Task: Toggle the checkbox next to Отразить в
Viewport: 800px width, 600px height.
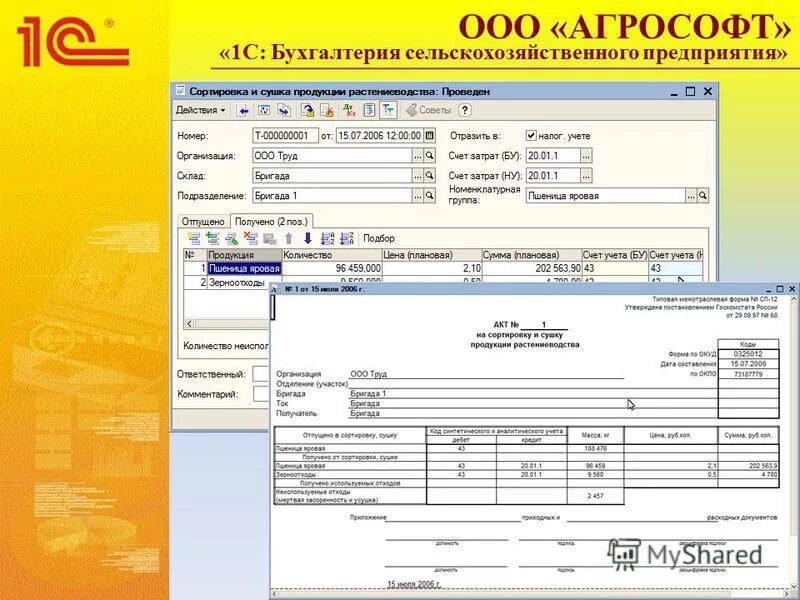Action: [x=531, y=136]
